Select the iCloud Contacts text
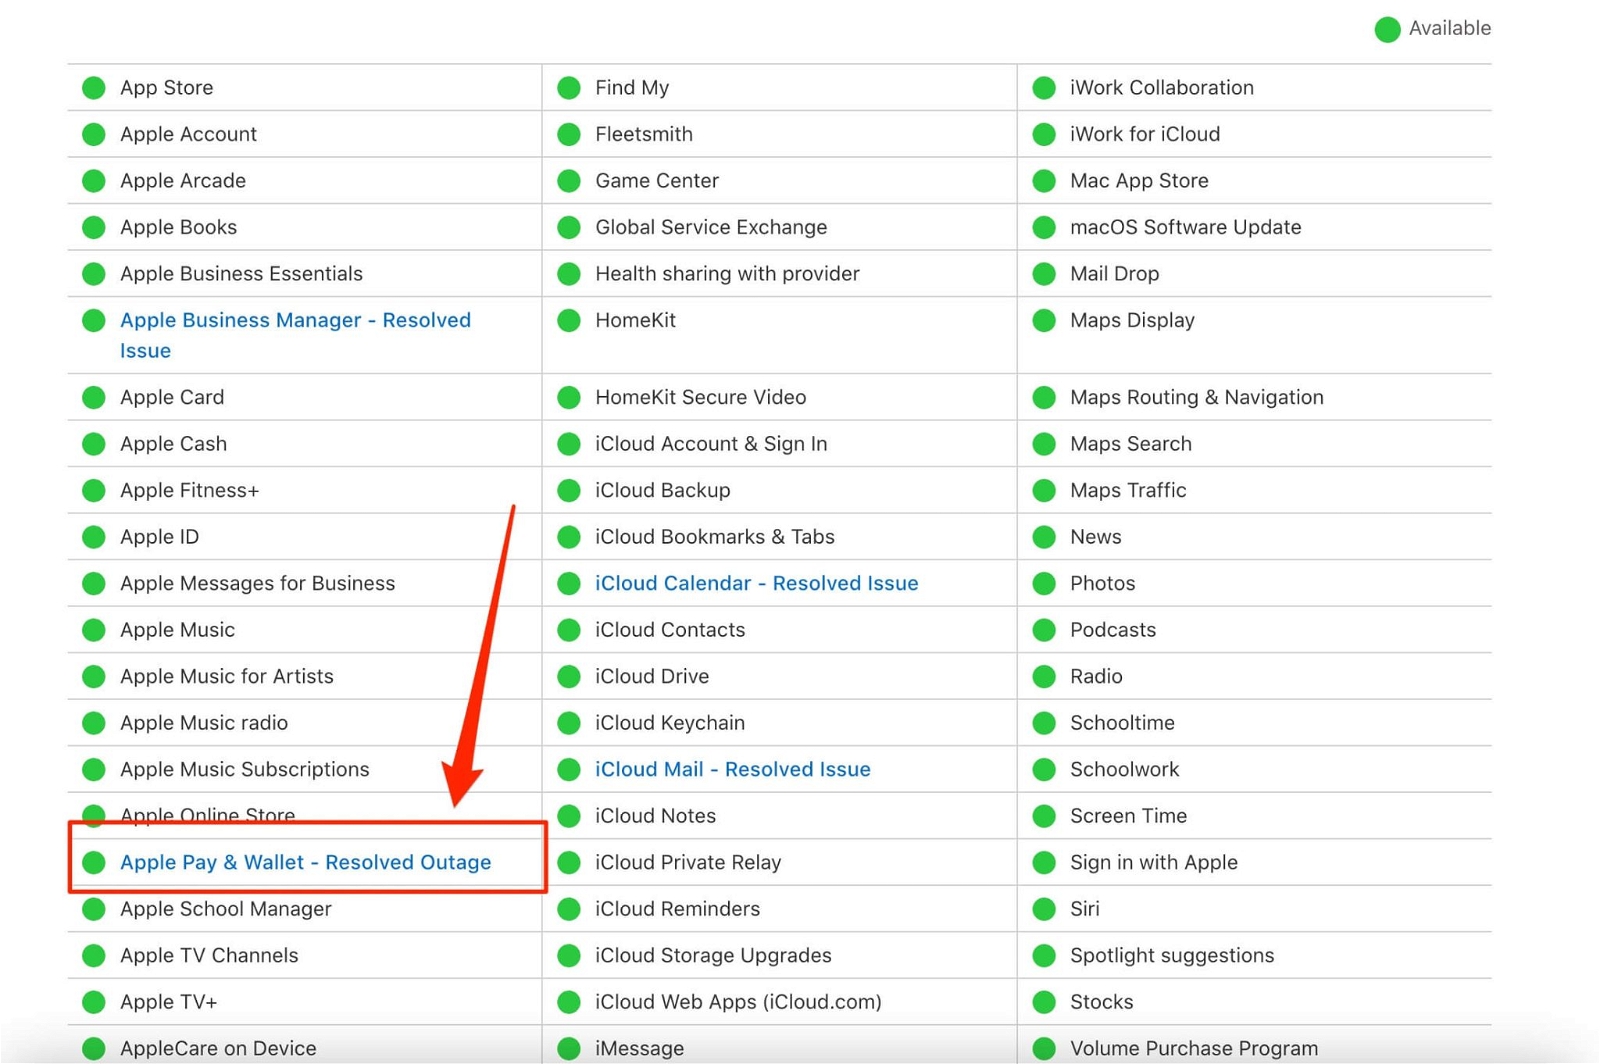Viewport: 1600px width, 1064px height. point(670,630)
